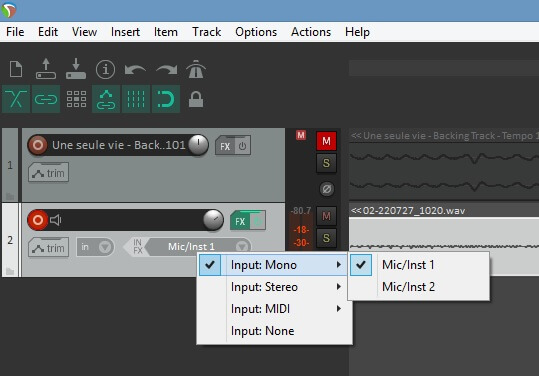Image resolution: width=539 pixels, height=376 pixels.
Task: Open FX chain for track 1
Action: tap(225, 146)
